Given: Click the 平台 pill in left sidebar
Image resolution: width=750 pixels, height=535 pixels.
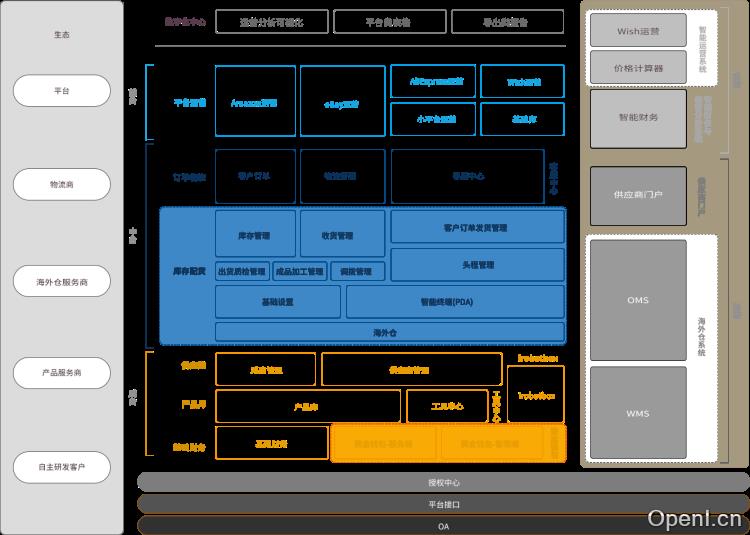Looking at the screenshot, I should (61, 91).
